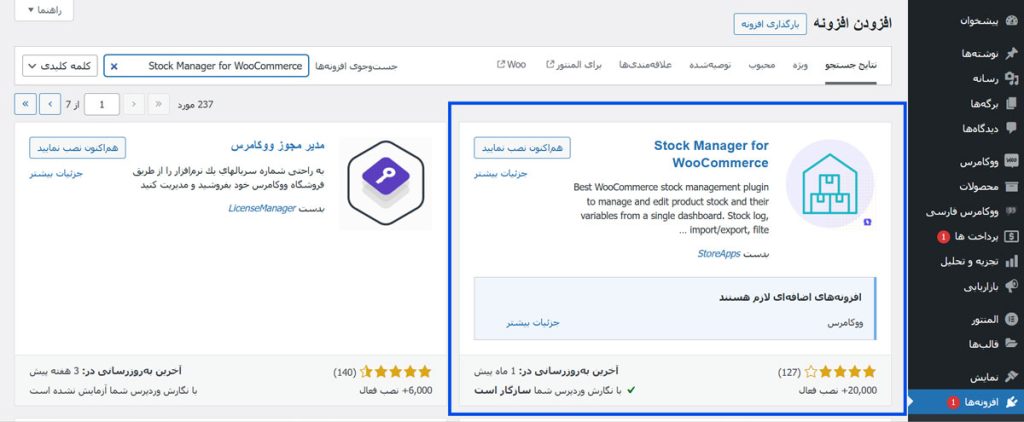Expand the Help (راهنما) dropdown
This screenshot has width=1024, height=422.
point(45,9)
